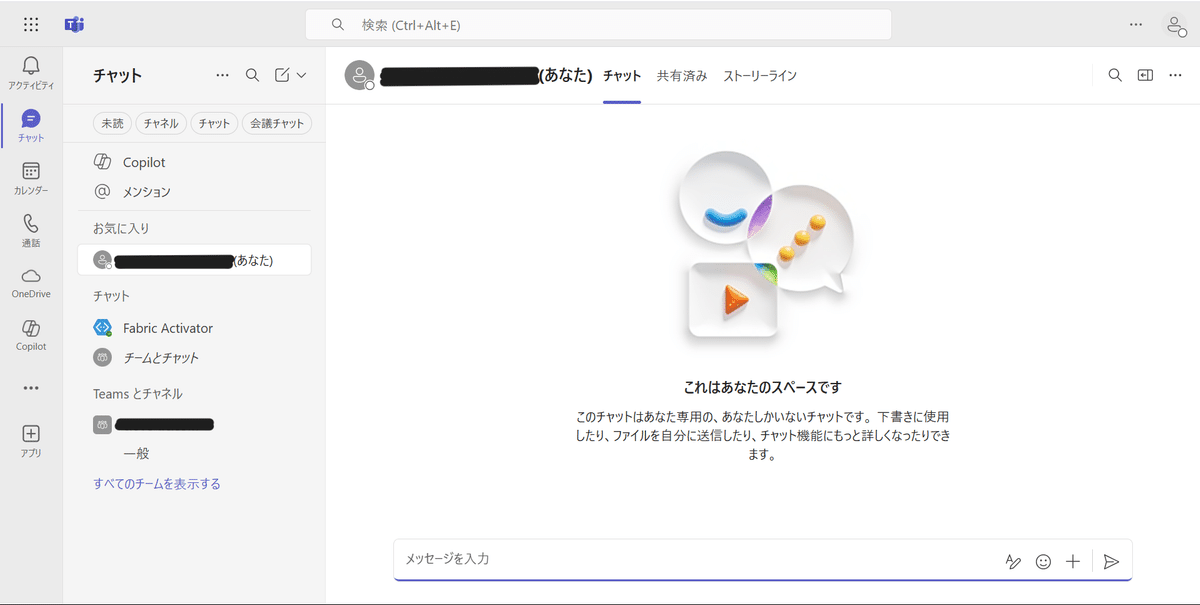
Task: Switch to the 共有済み tab
Action: pyautogui.click(x=682, y=76)
